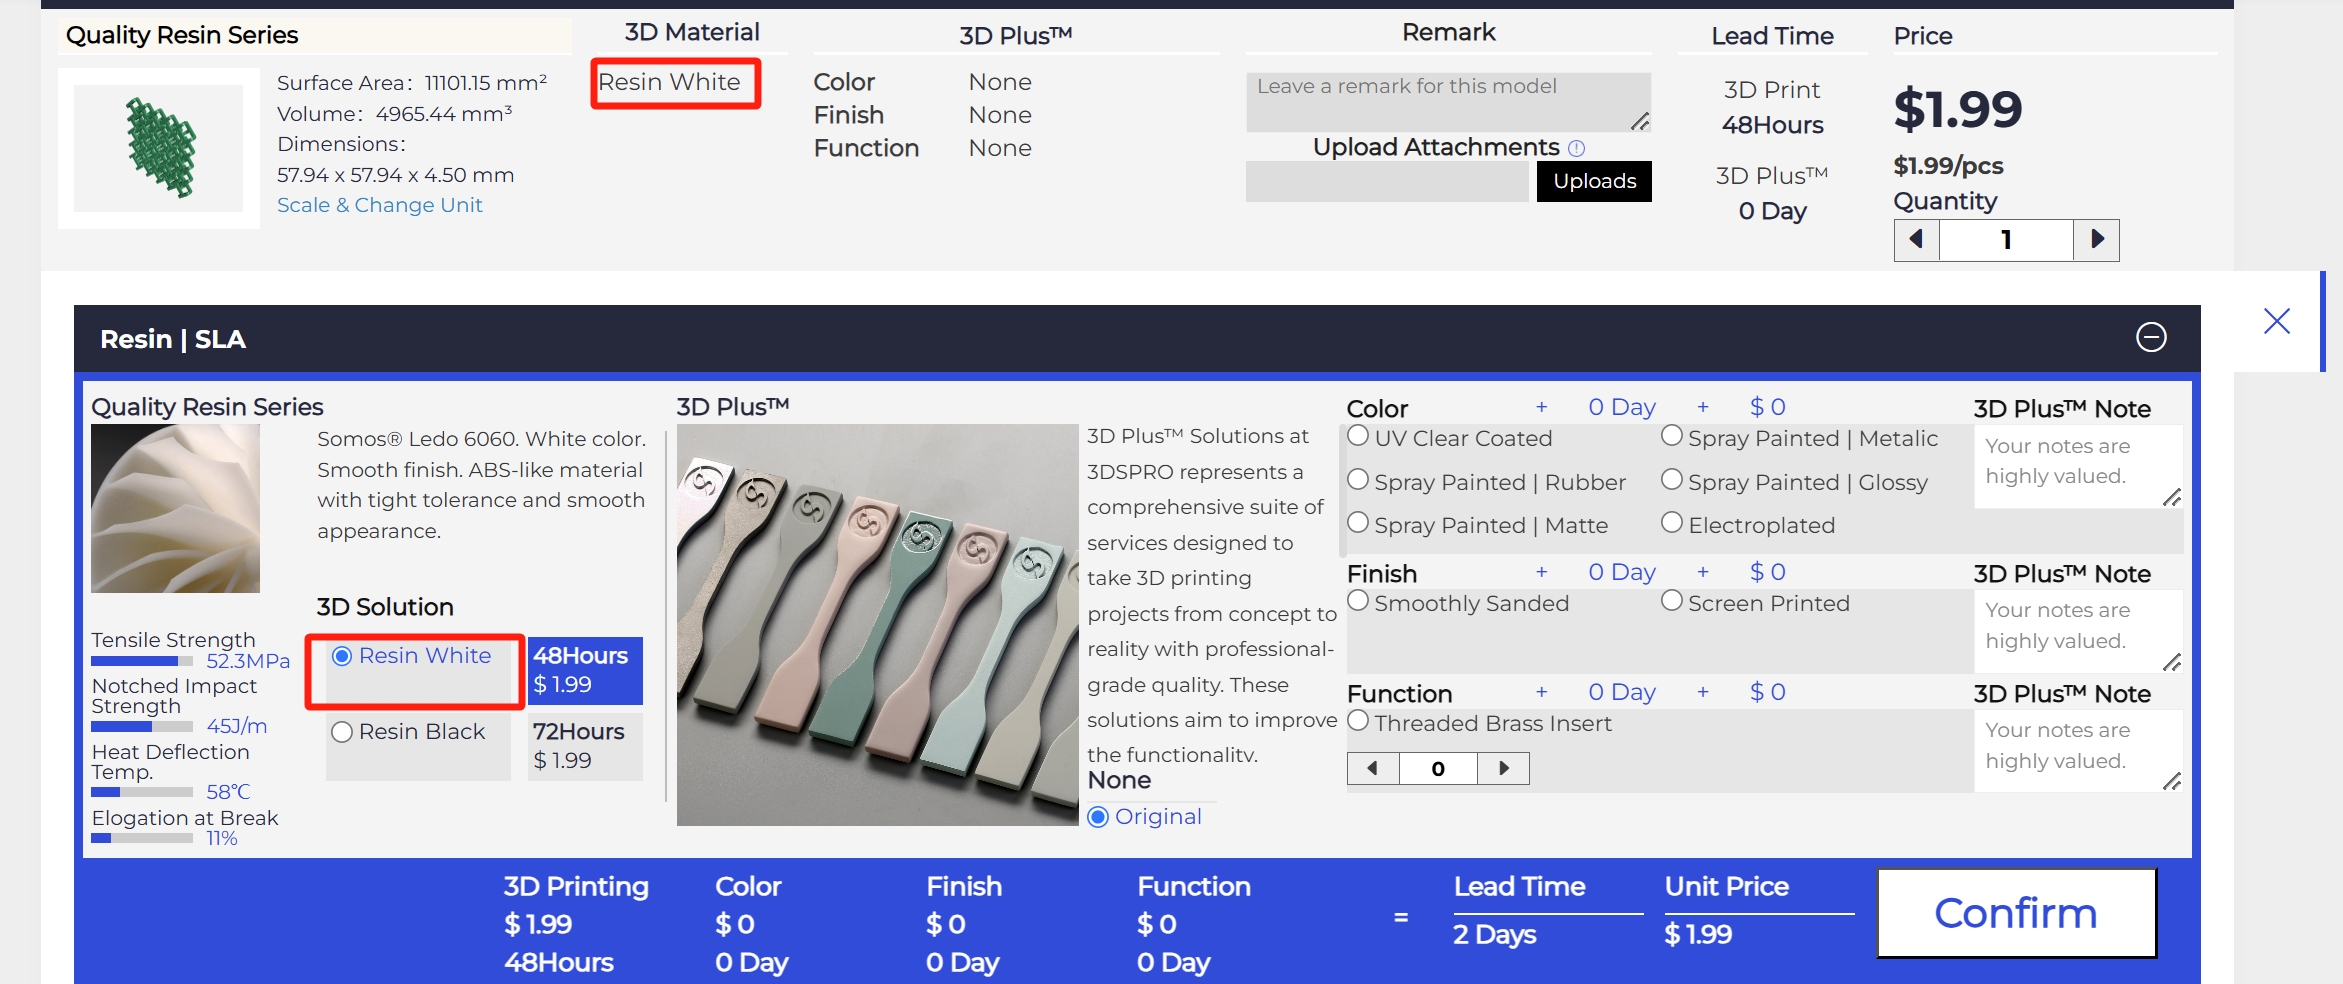Pick Spray Painted Glossy color
Viewport: 2343px width, 984px height.
coord(1672,480)
